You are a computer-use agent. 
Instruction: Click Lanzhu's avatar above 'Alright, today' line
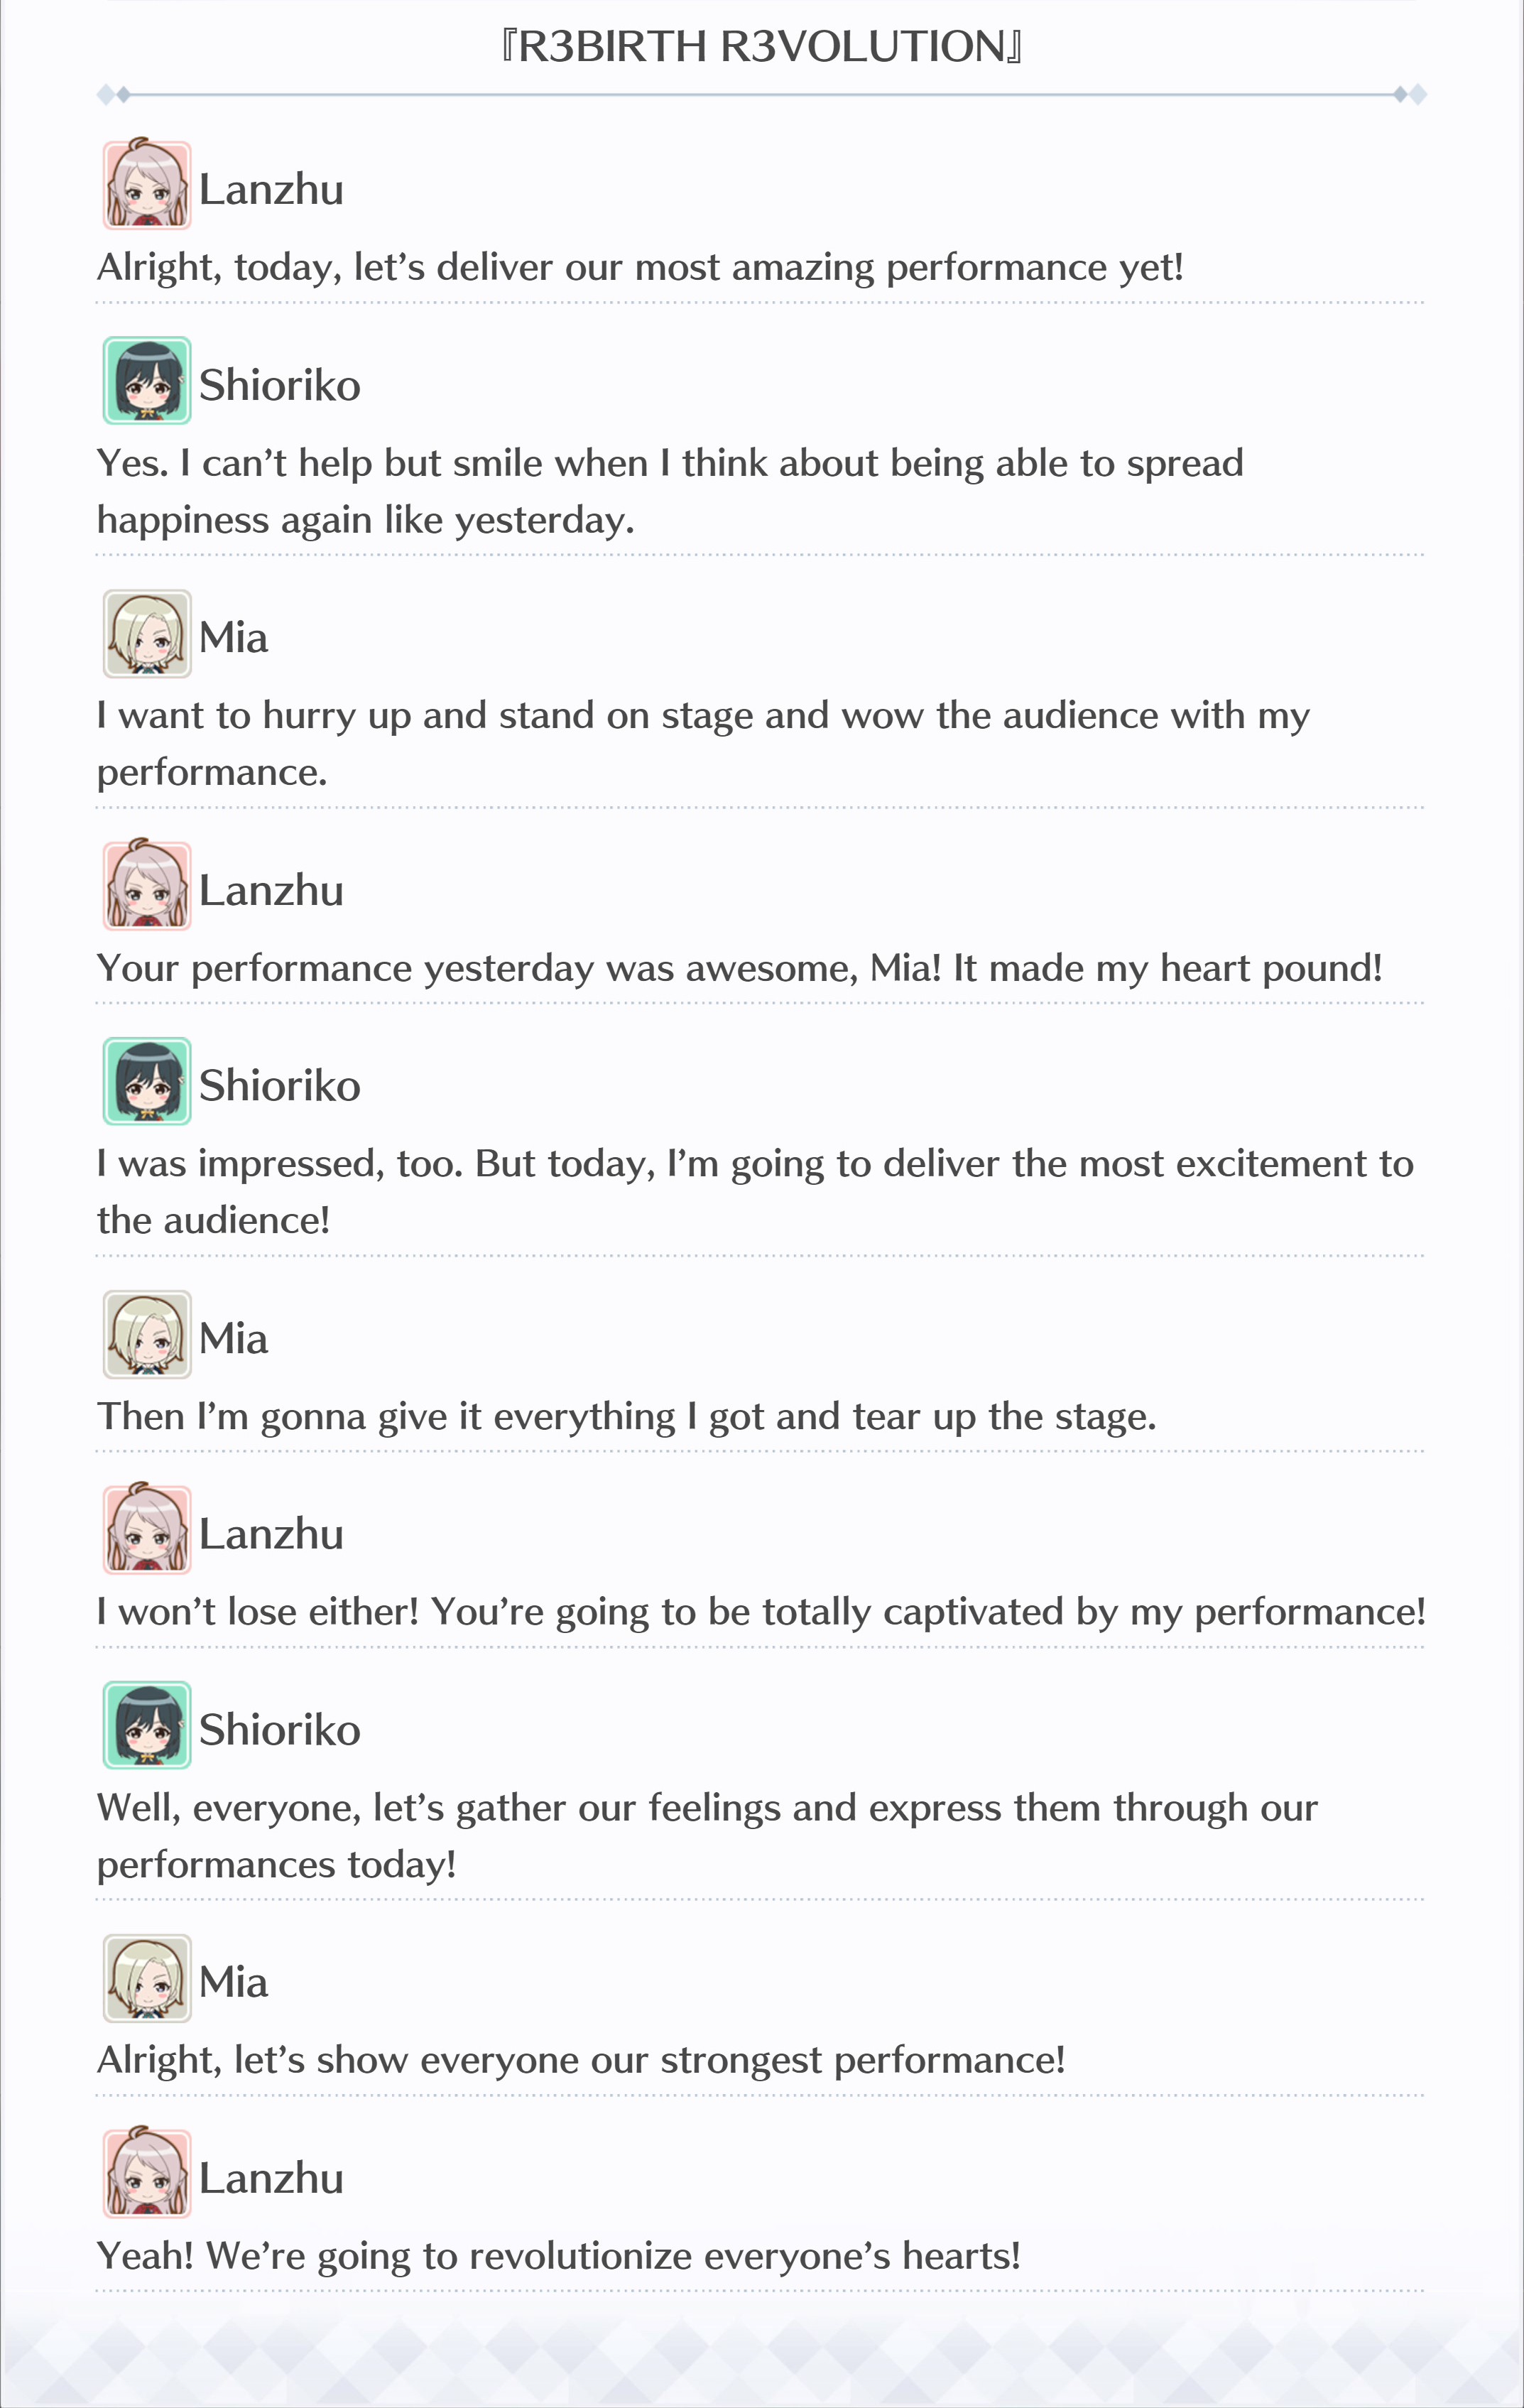[x=147, y=185]
